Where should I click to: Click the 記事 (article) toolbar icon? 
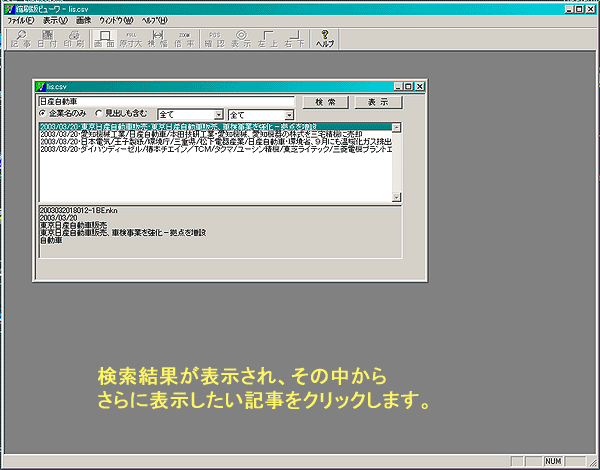click(x=20, y=38)
